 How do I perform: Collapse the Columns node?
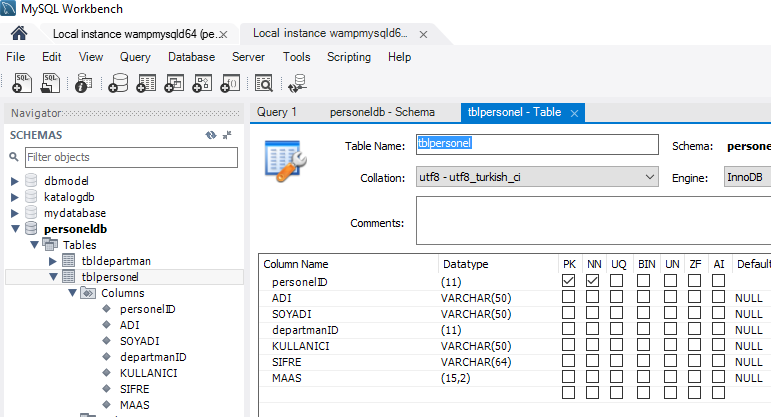[x=72, y=293]
